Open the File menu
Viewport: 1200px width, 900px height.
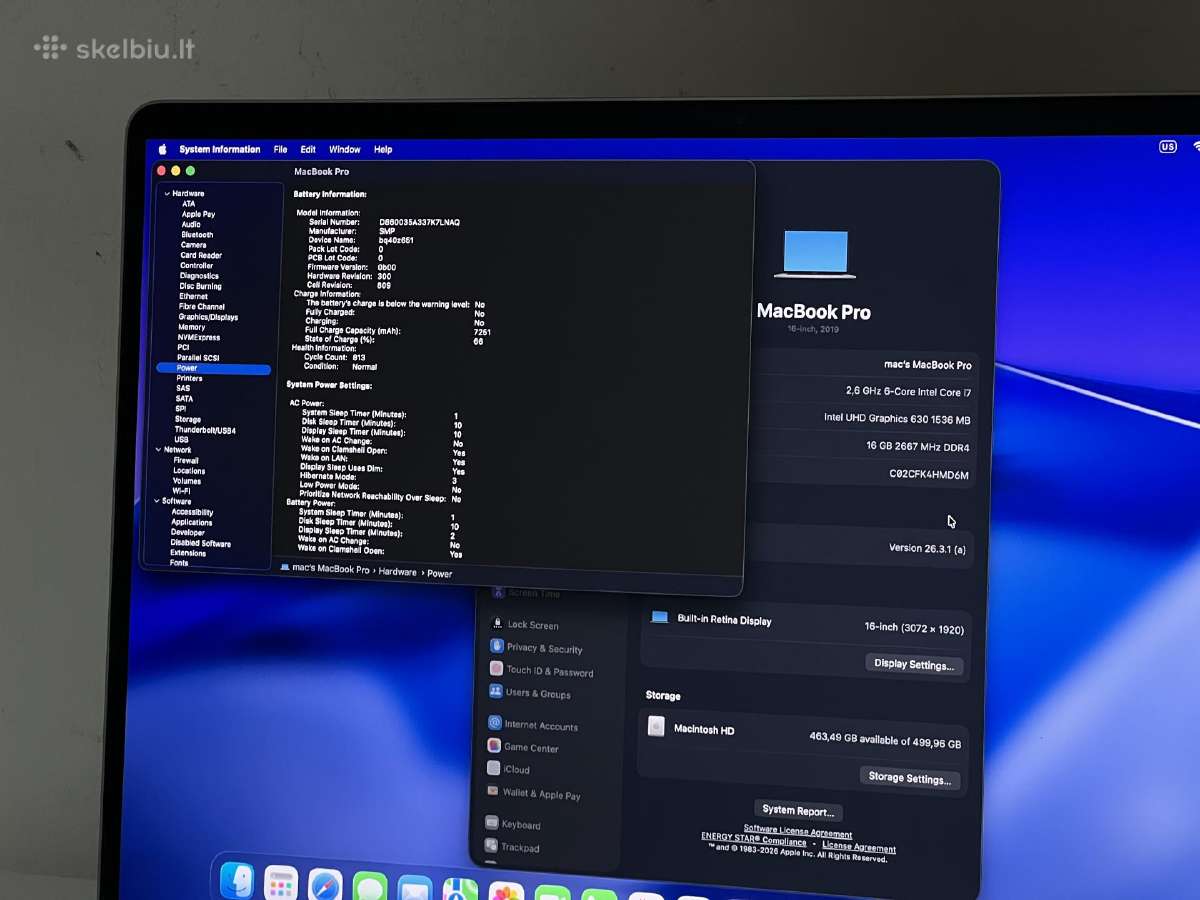point(280,149)
